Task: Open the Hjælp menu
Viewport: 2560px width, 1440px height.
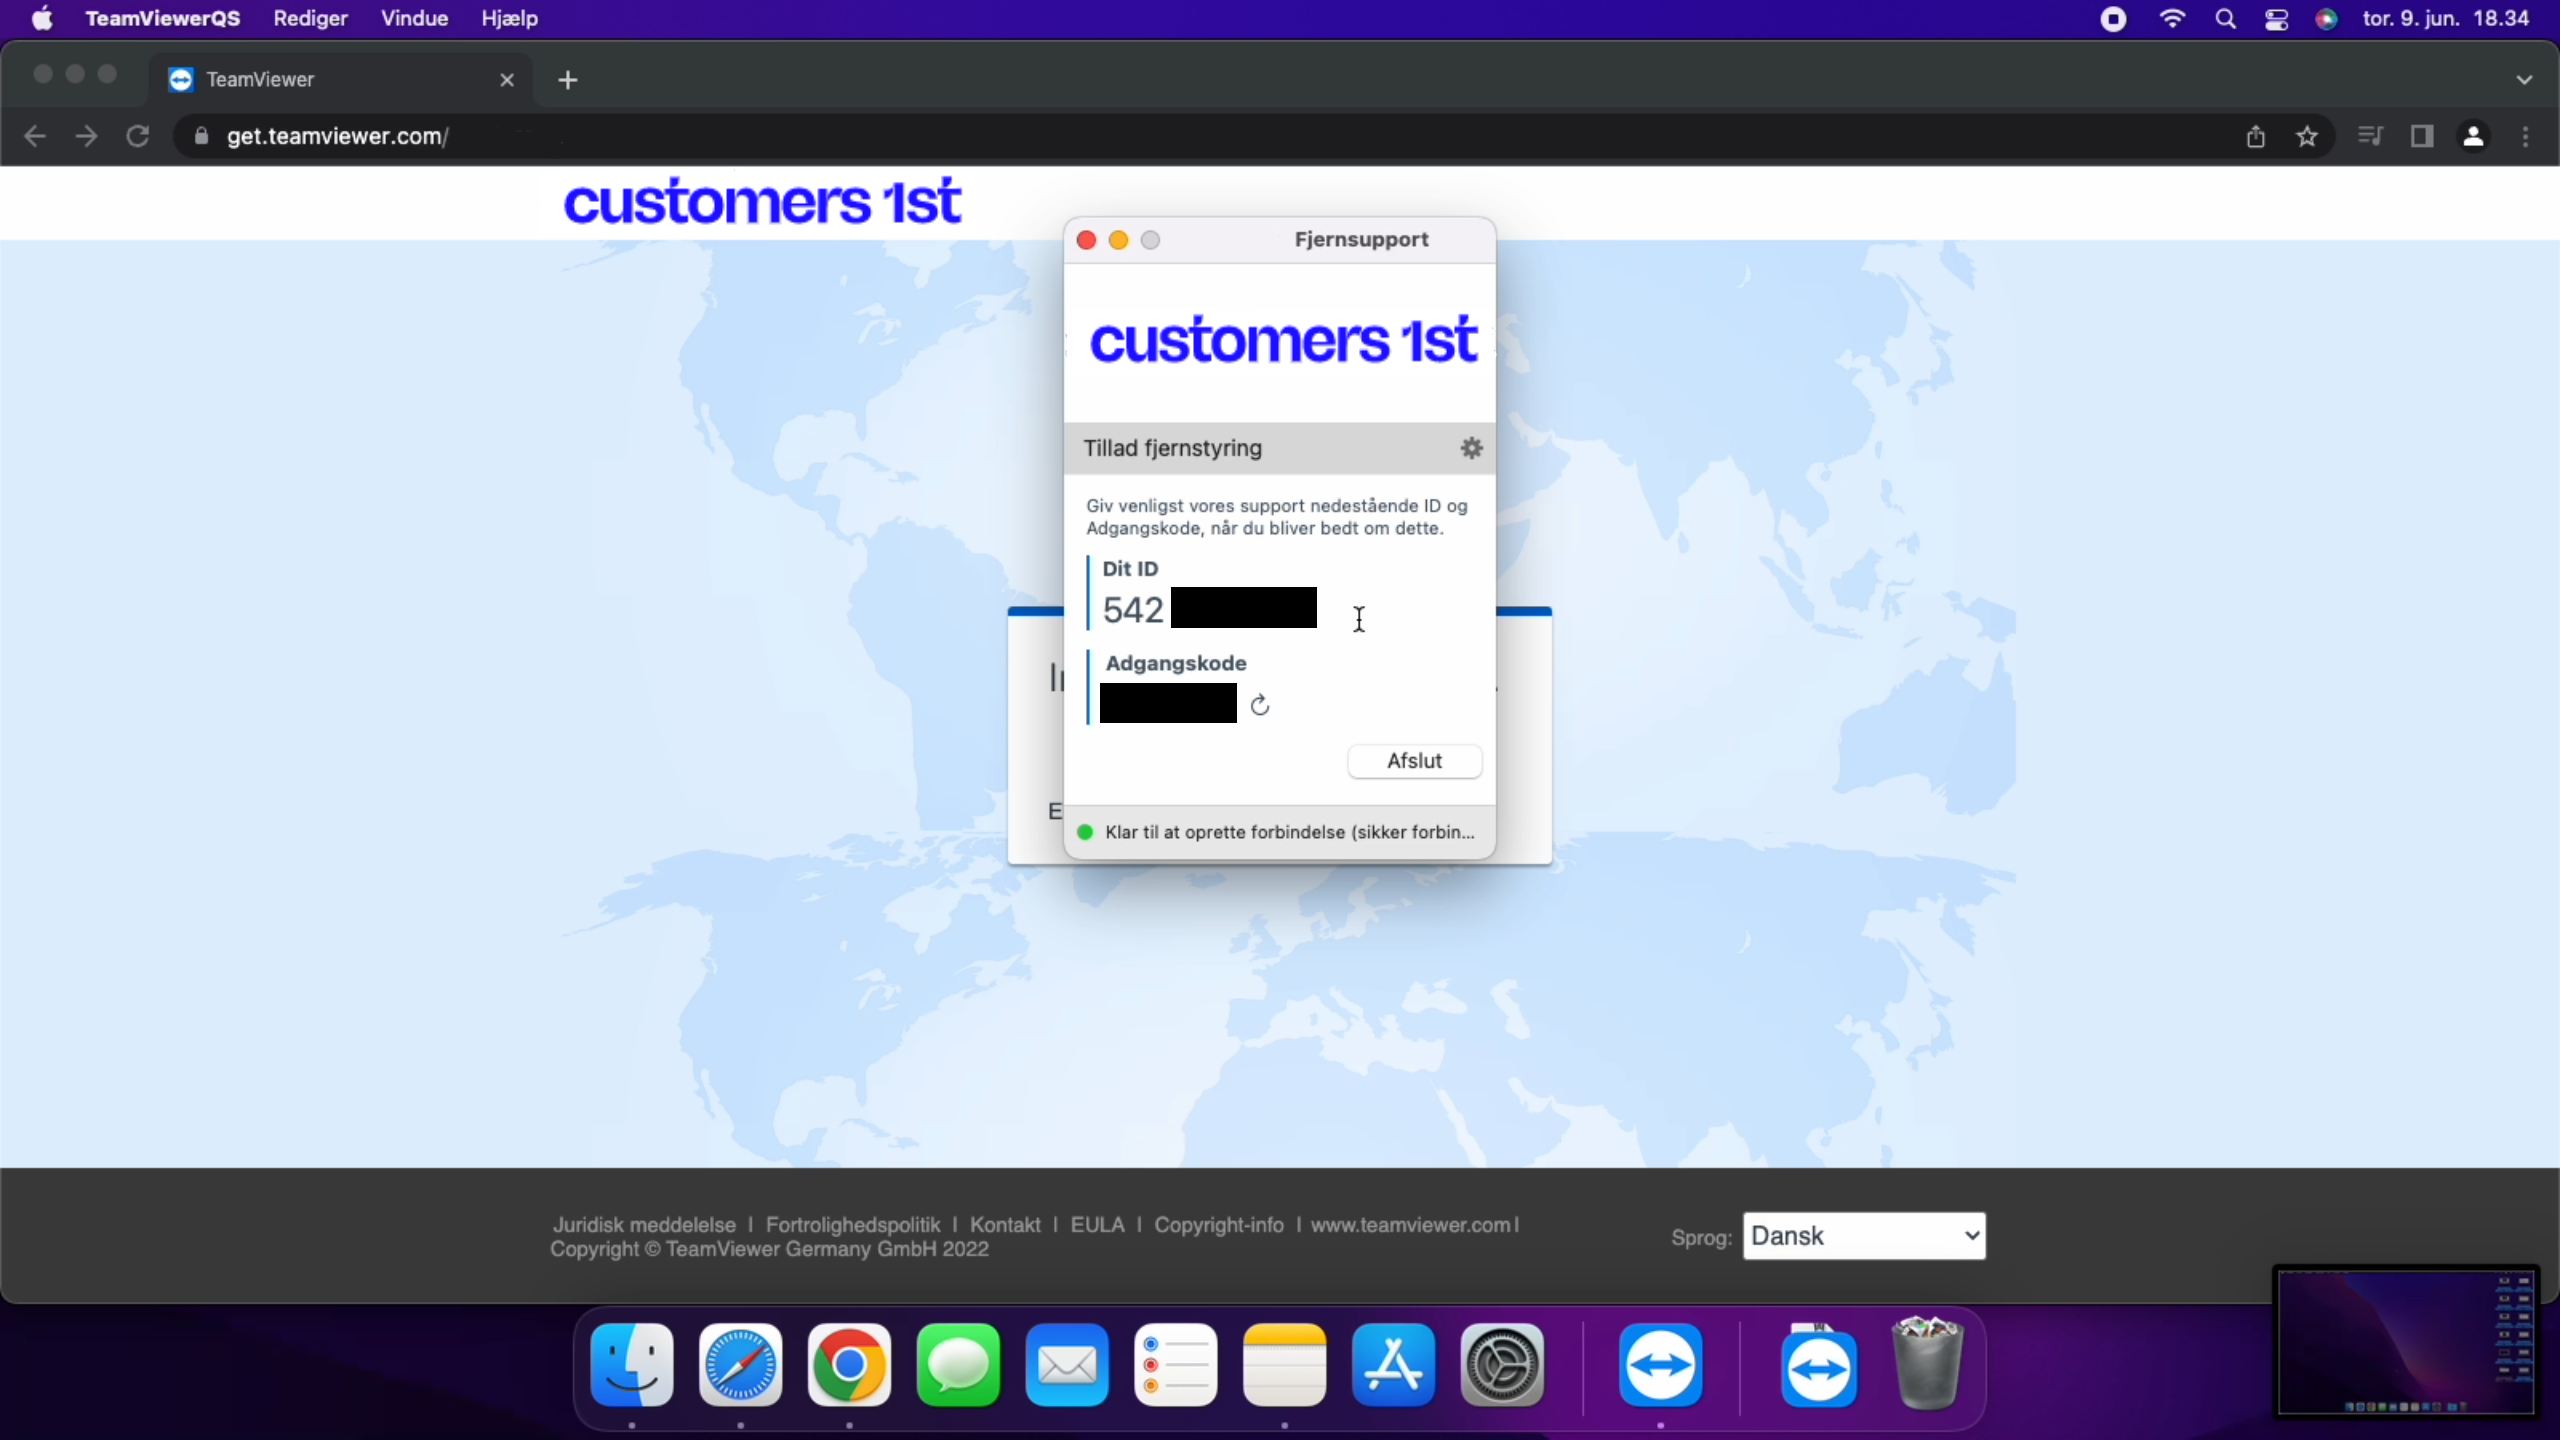Action: click(x=509, y=18)
